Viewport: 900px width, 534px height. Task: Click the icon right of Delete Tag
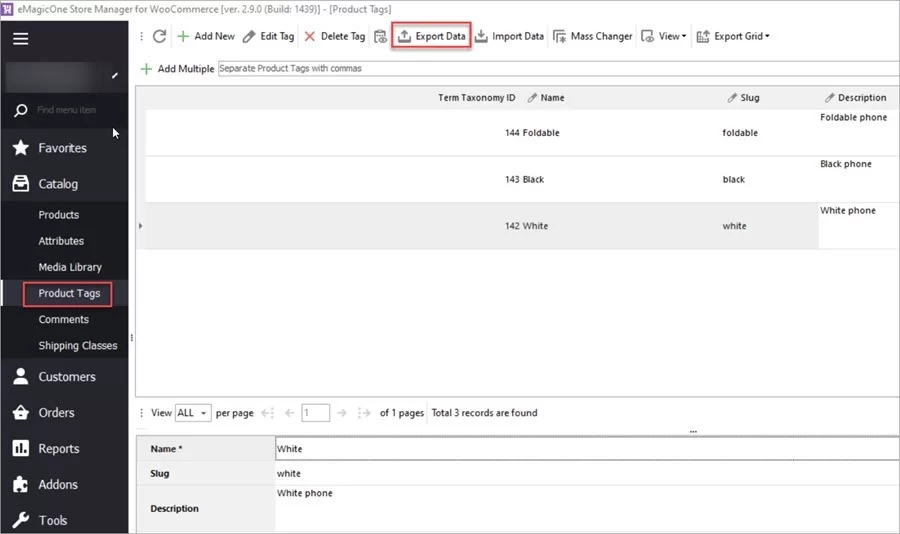[380, 36]
